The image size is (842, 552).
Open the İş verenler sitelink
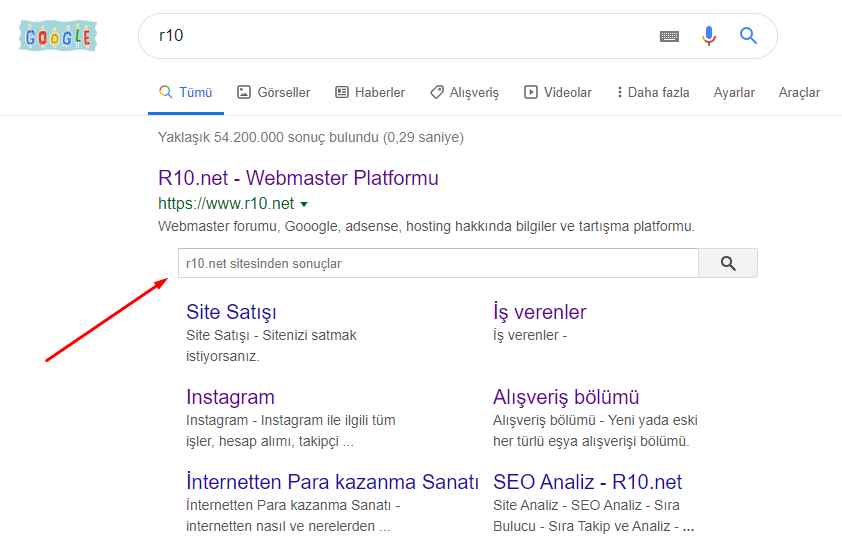point(540,312)
